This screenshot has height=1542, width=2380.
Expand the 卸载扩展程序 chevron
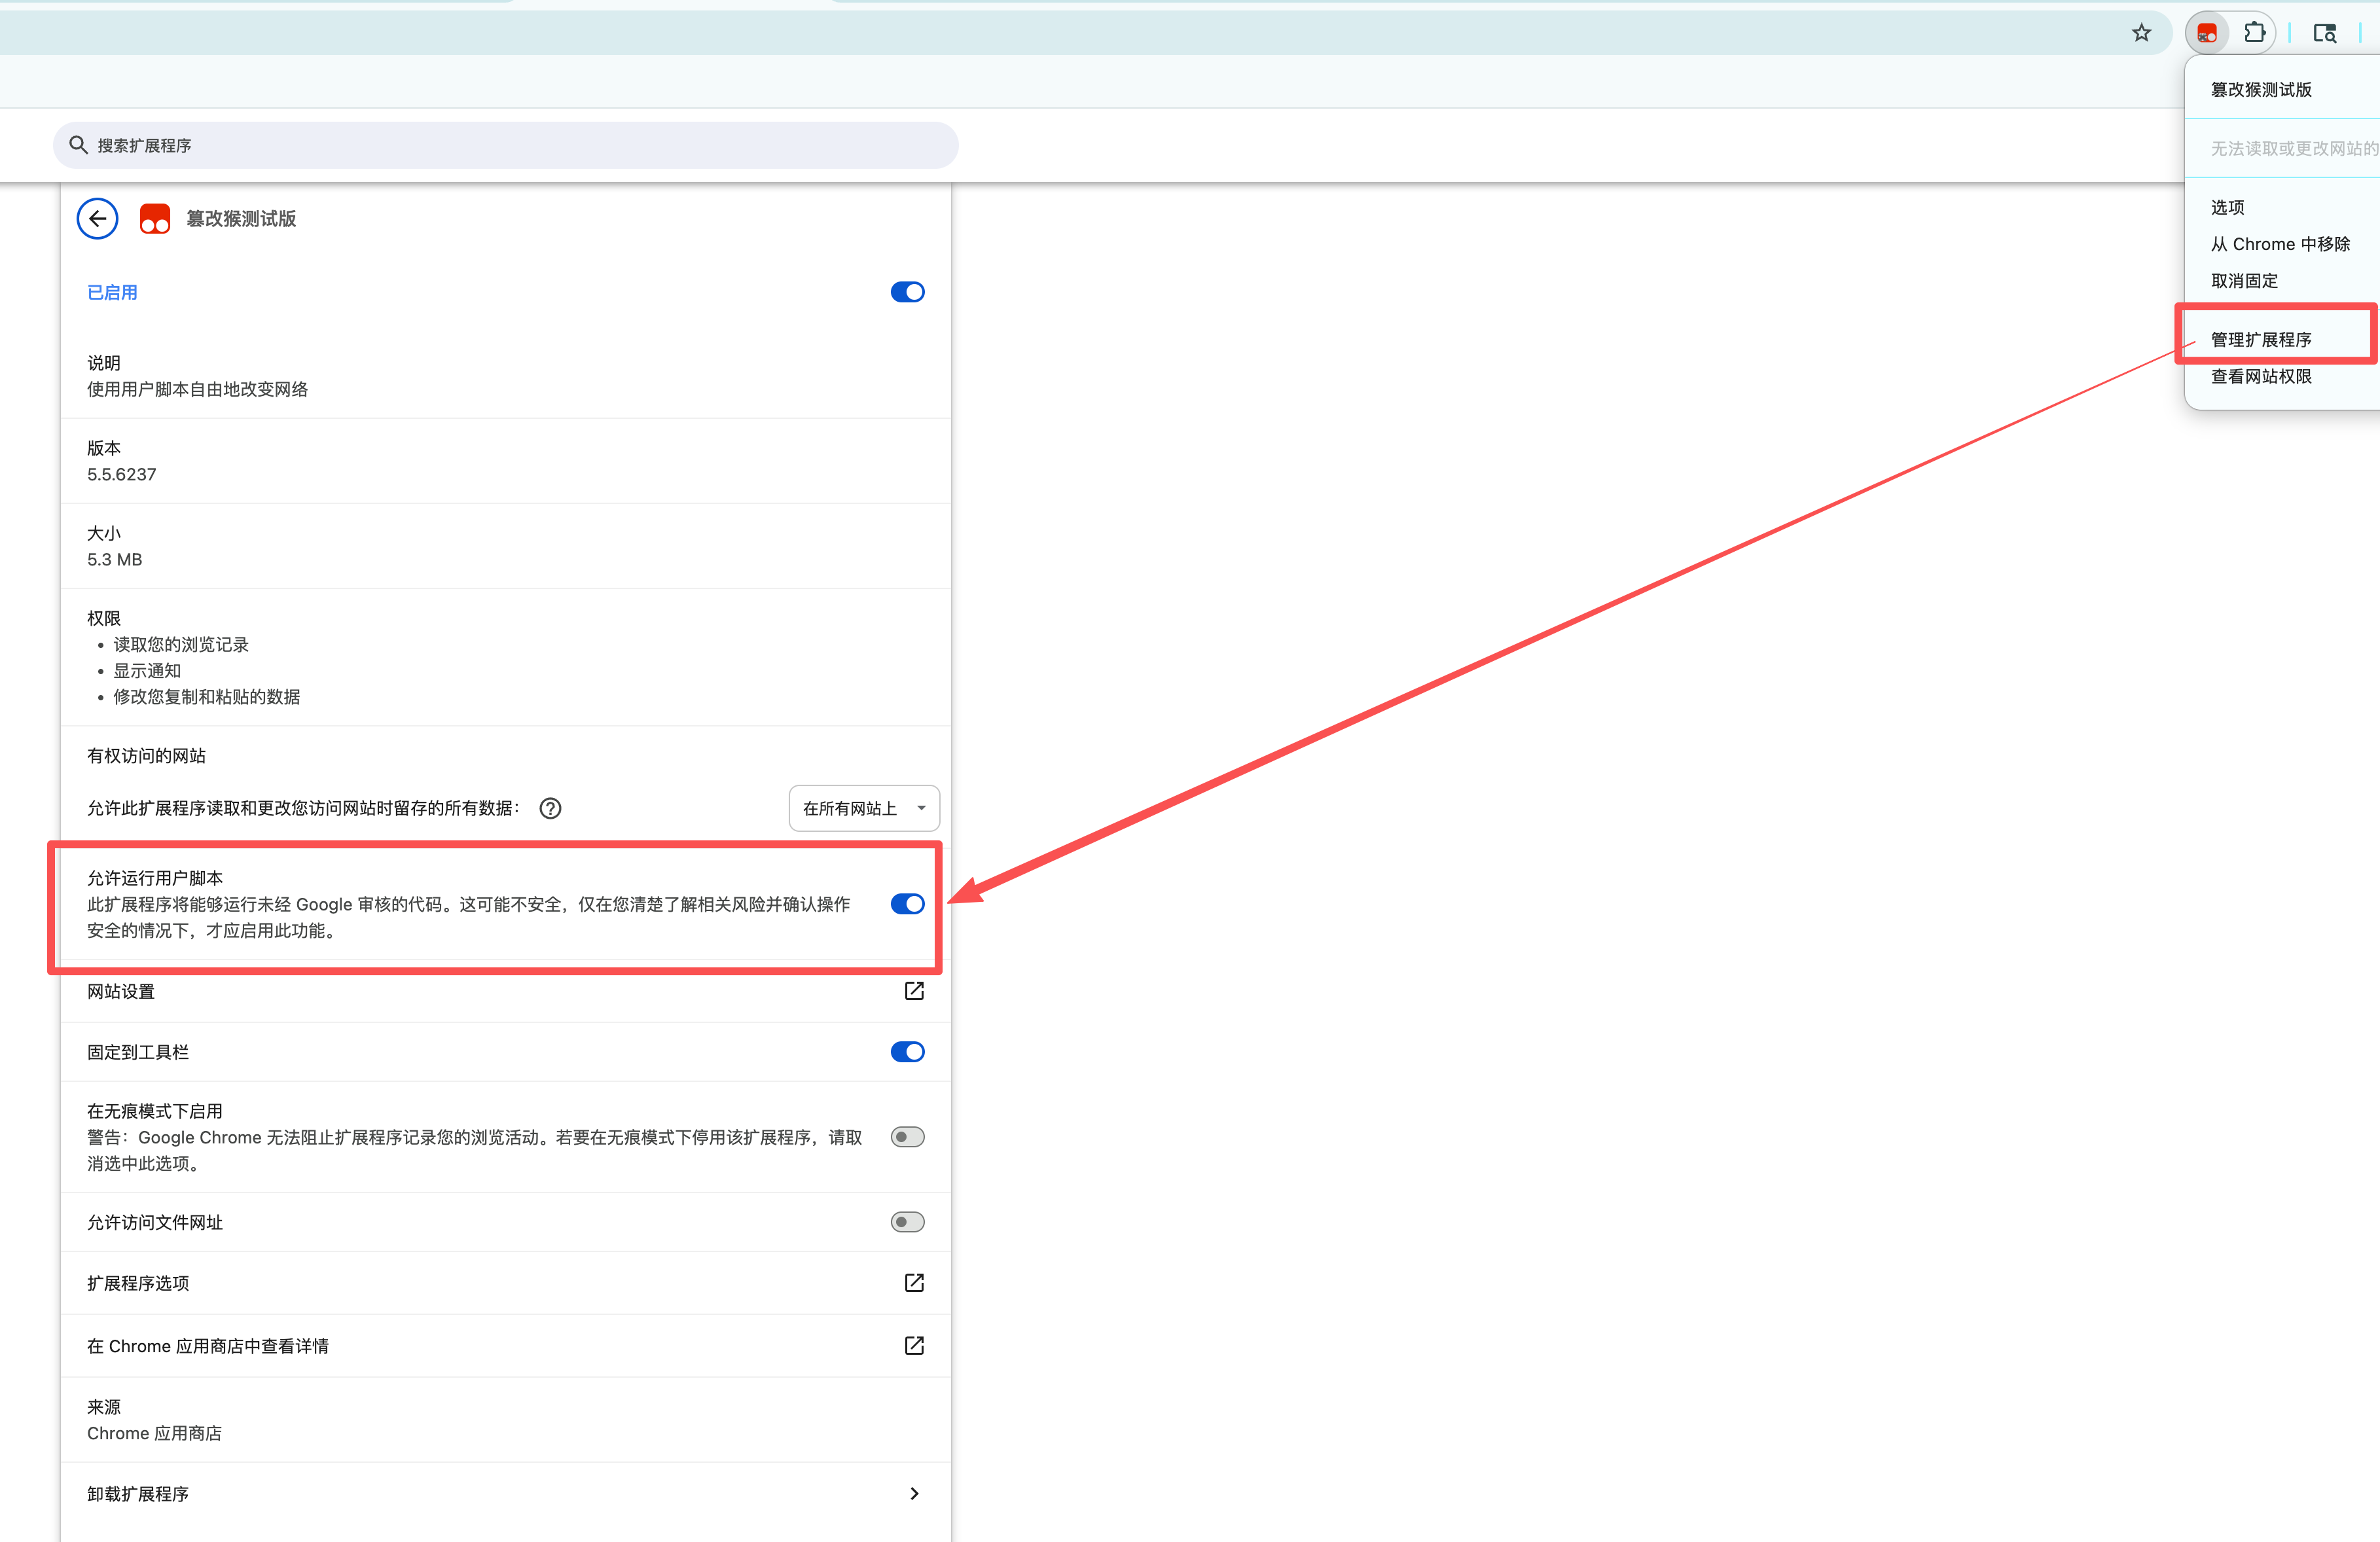[914, 1494]
